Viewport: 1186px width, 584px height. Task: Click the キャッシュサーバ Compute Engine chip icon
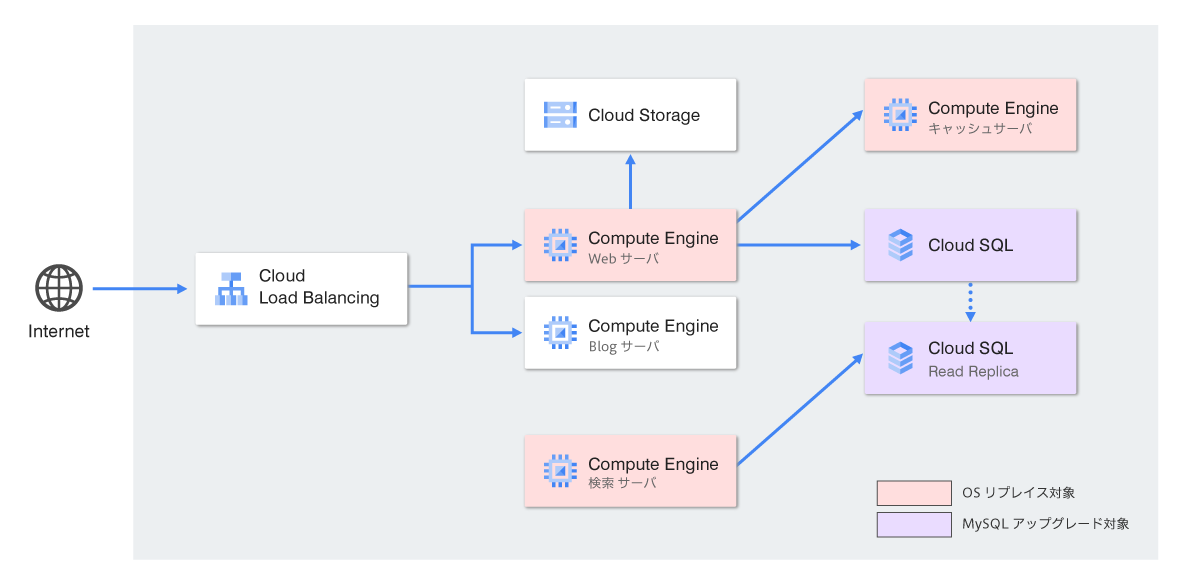pyautogui.click(x=900, y=115)
